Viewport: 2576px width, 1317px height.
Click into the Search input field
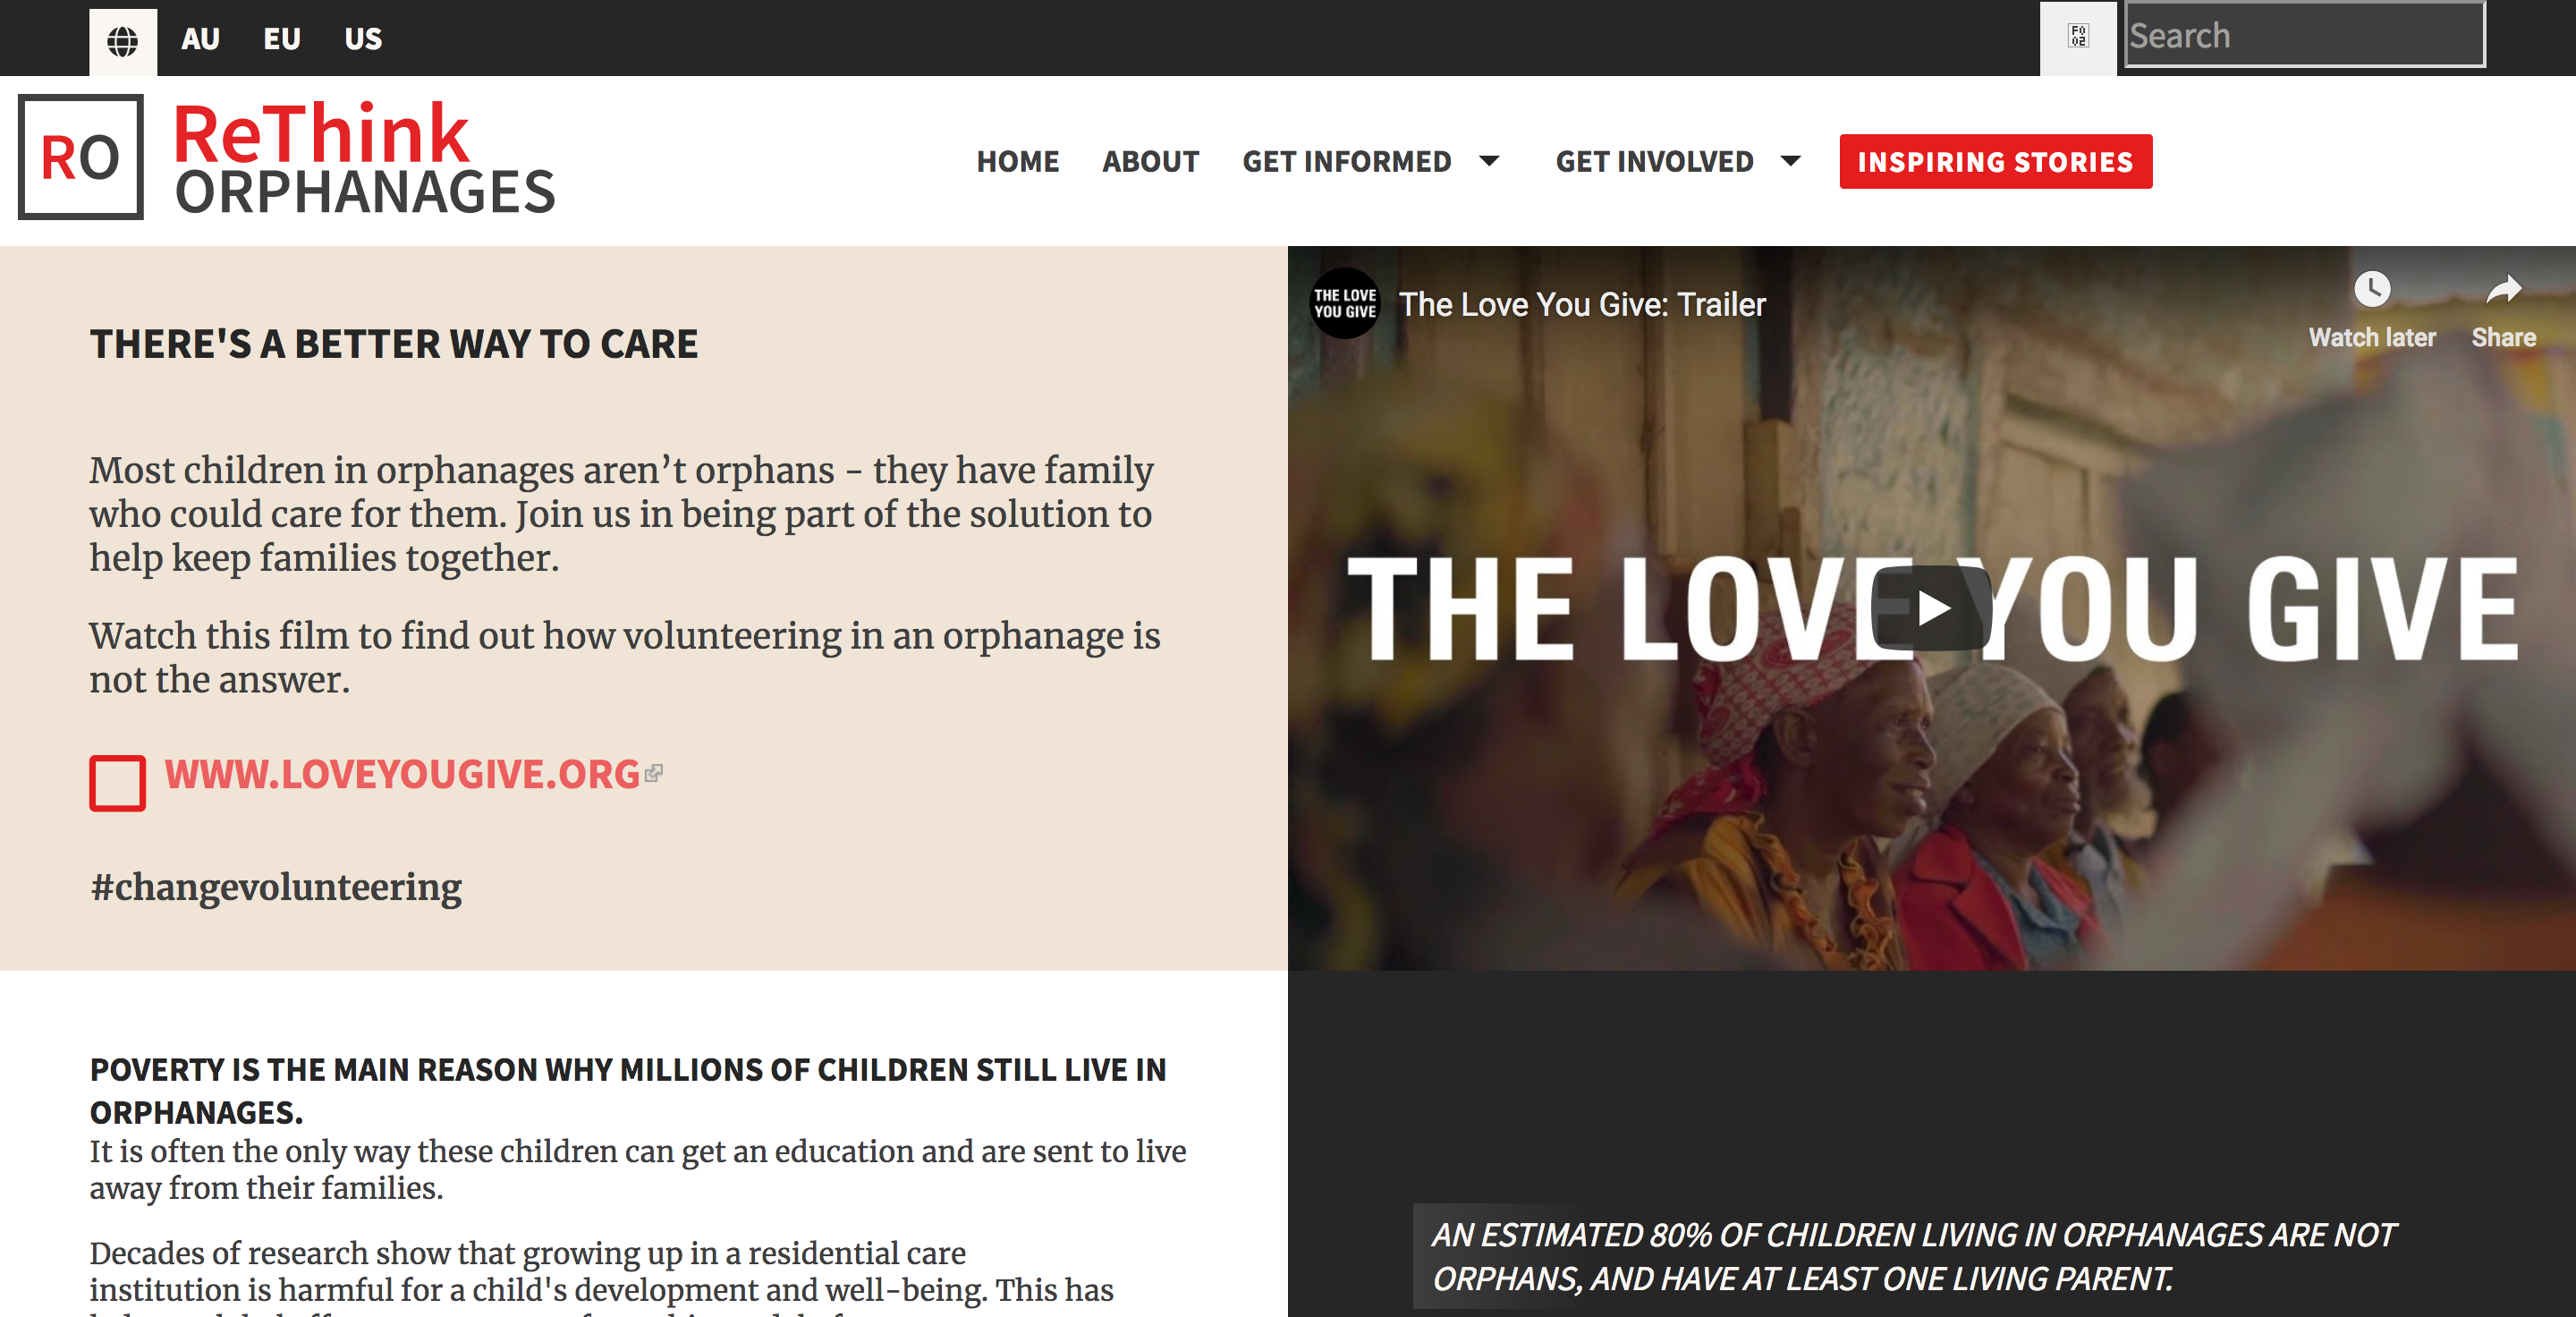2304,35
